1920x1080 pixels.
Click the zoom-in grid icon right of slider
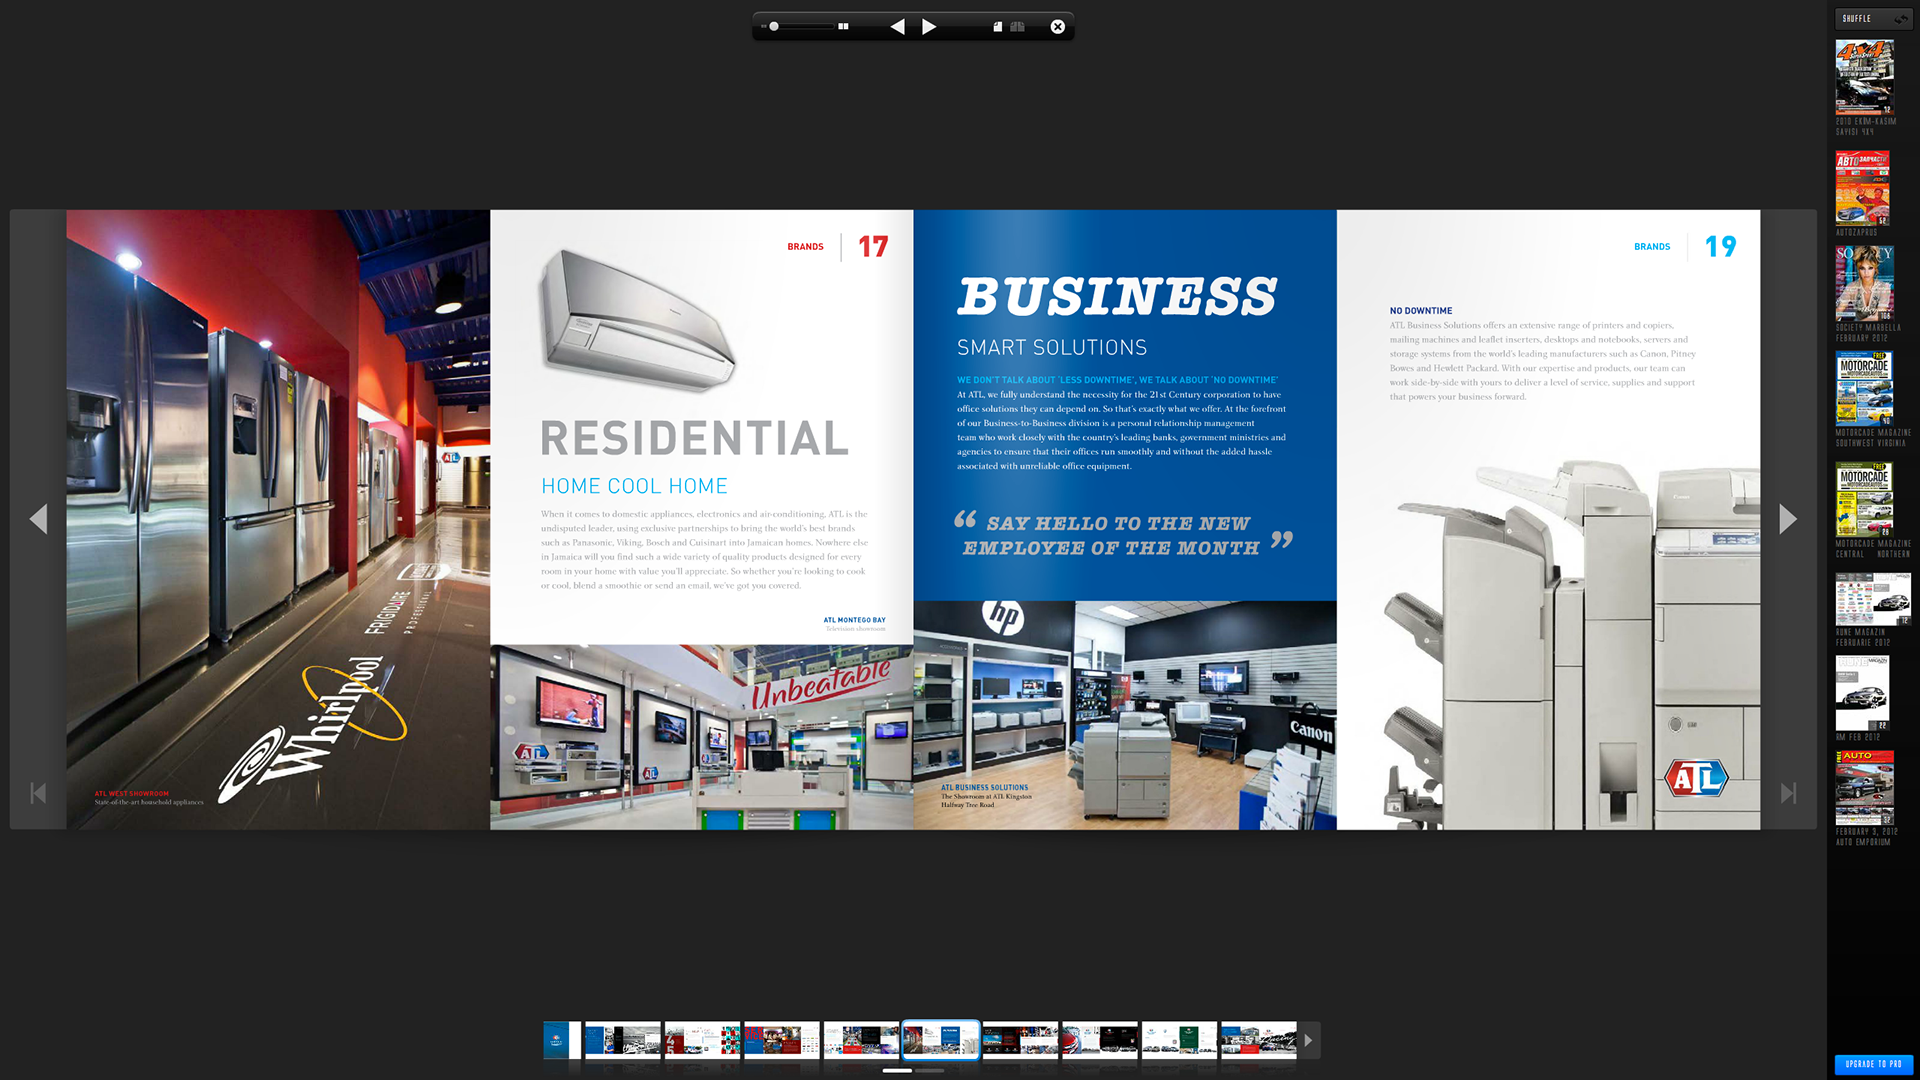(843, 27)
